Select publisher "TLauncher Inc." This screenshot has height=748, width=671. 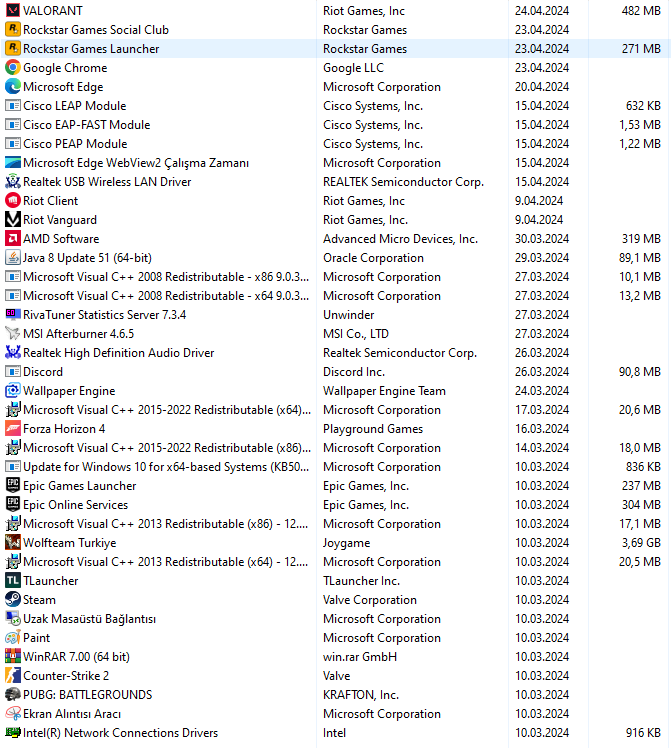pyautogui.click(x=361, y=581)
